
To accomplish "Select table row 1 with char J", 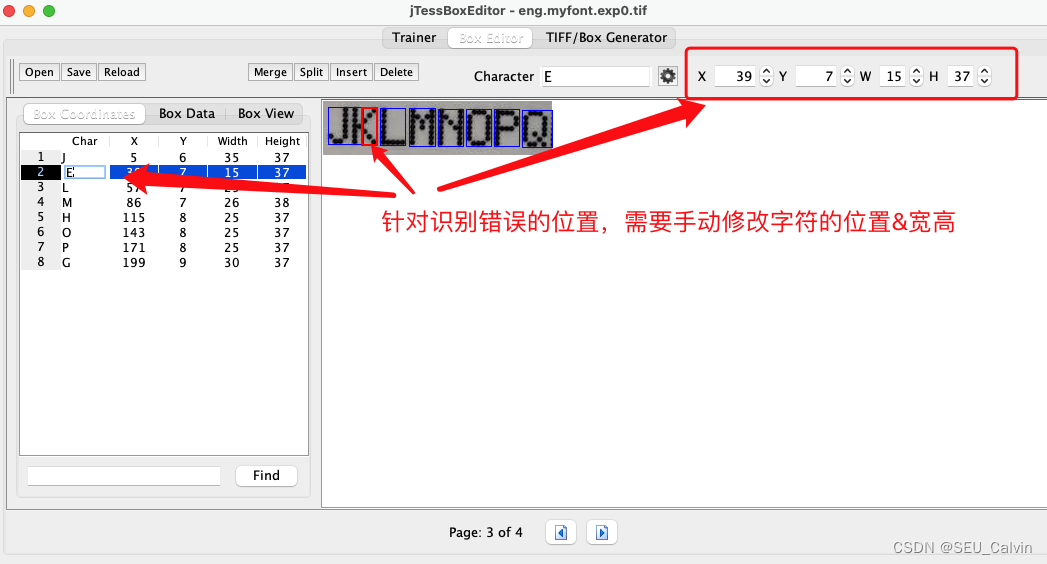I will coord(164,158).
